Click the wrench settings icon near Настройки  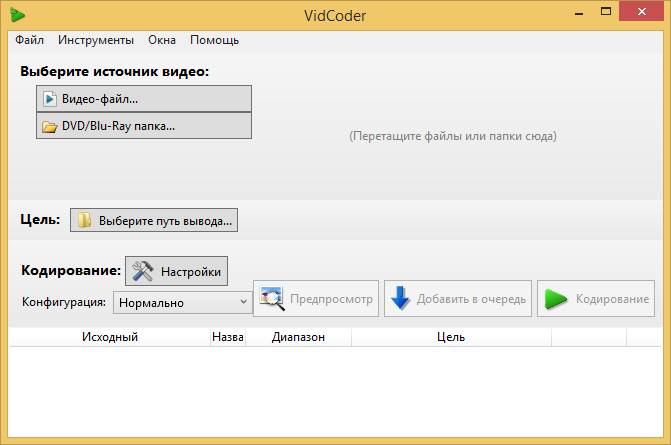click(x=143, y=271)
